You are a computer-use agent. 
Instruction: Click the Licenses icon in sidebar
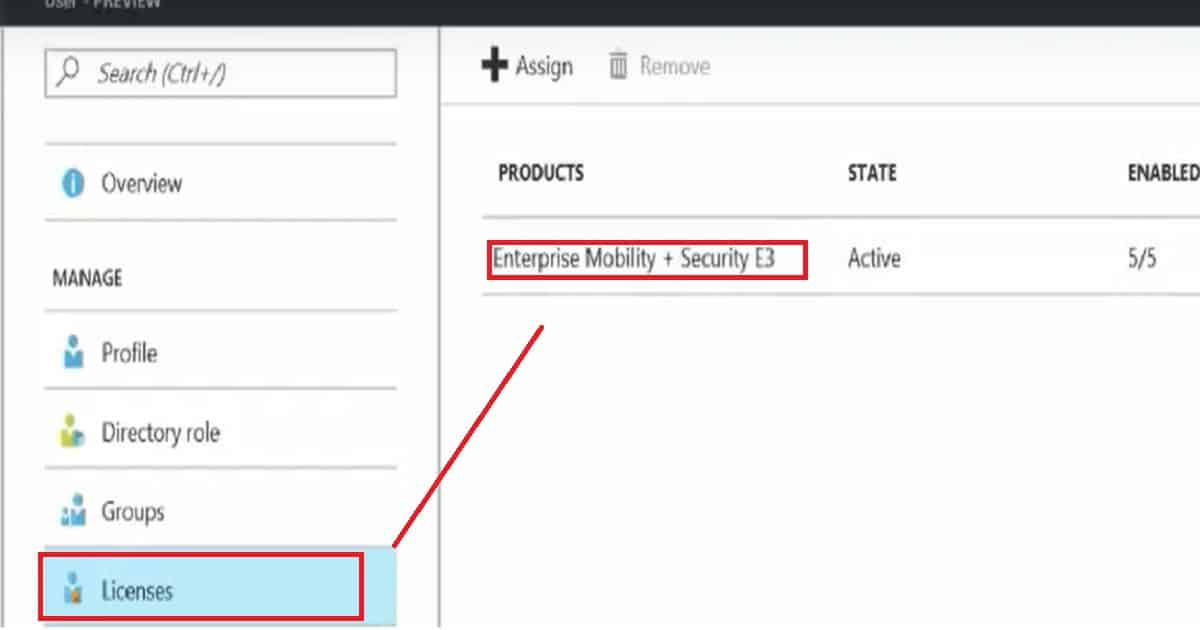[x=73, y=590]
